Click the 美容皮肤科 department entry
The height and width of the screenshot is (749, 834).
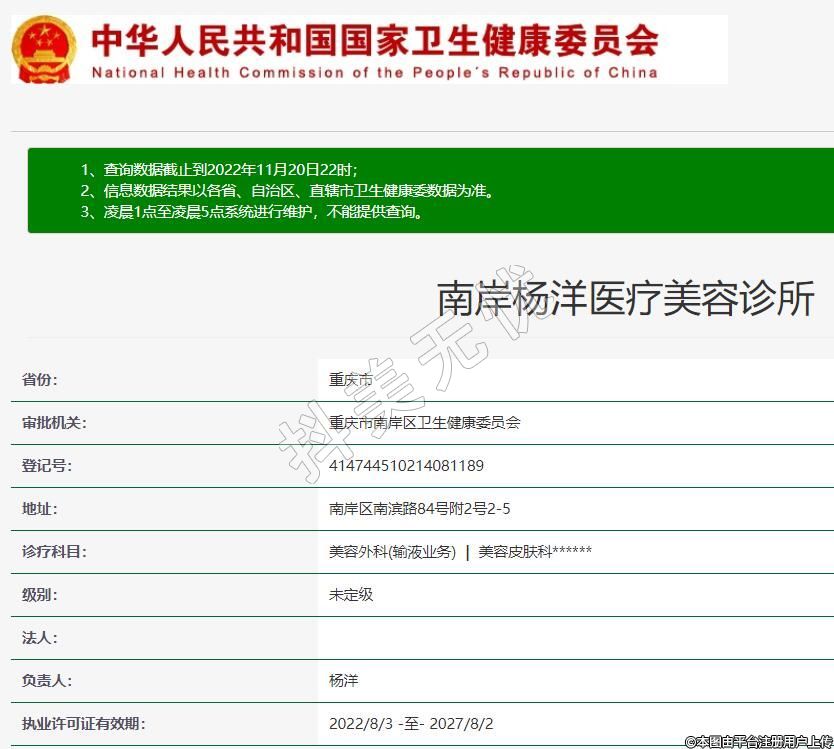click(535, 552)
